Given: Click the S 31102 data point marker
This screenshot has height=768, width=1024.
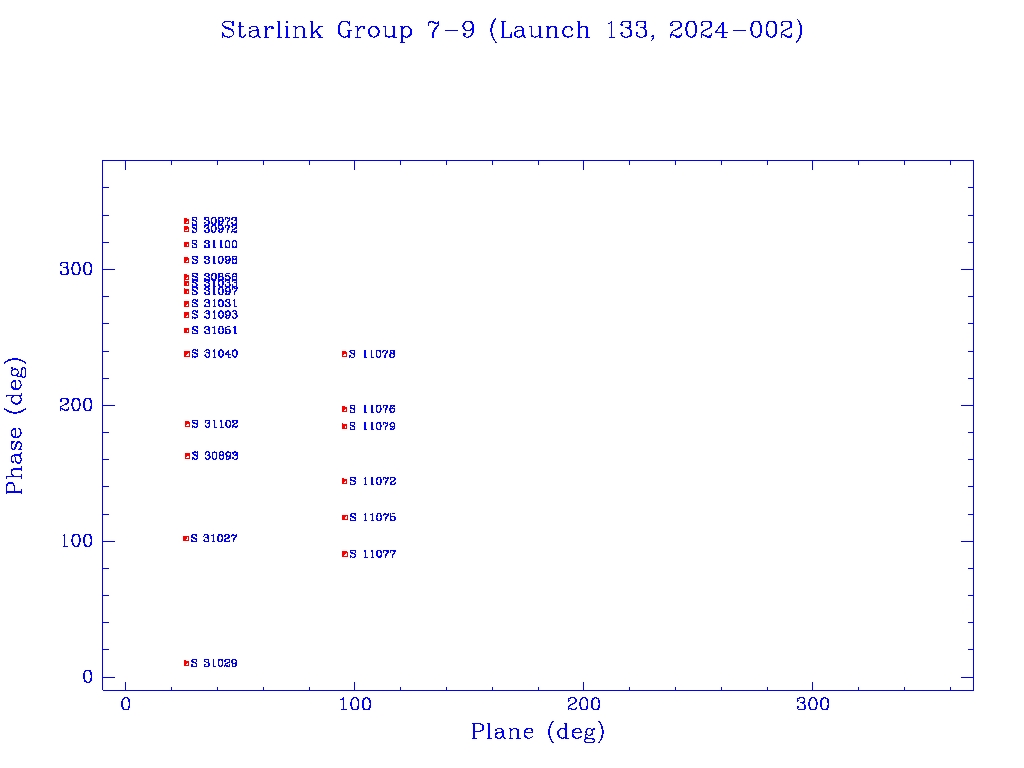Looking at the screenshot, I should point(187,424).
